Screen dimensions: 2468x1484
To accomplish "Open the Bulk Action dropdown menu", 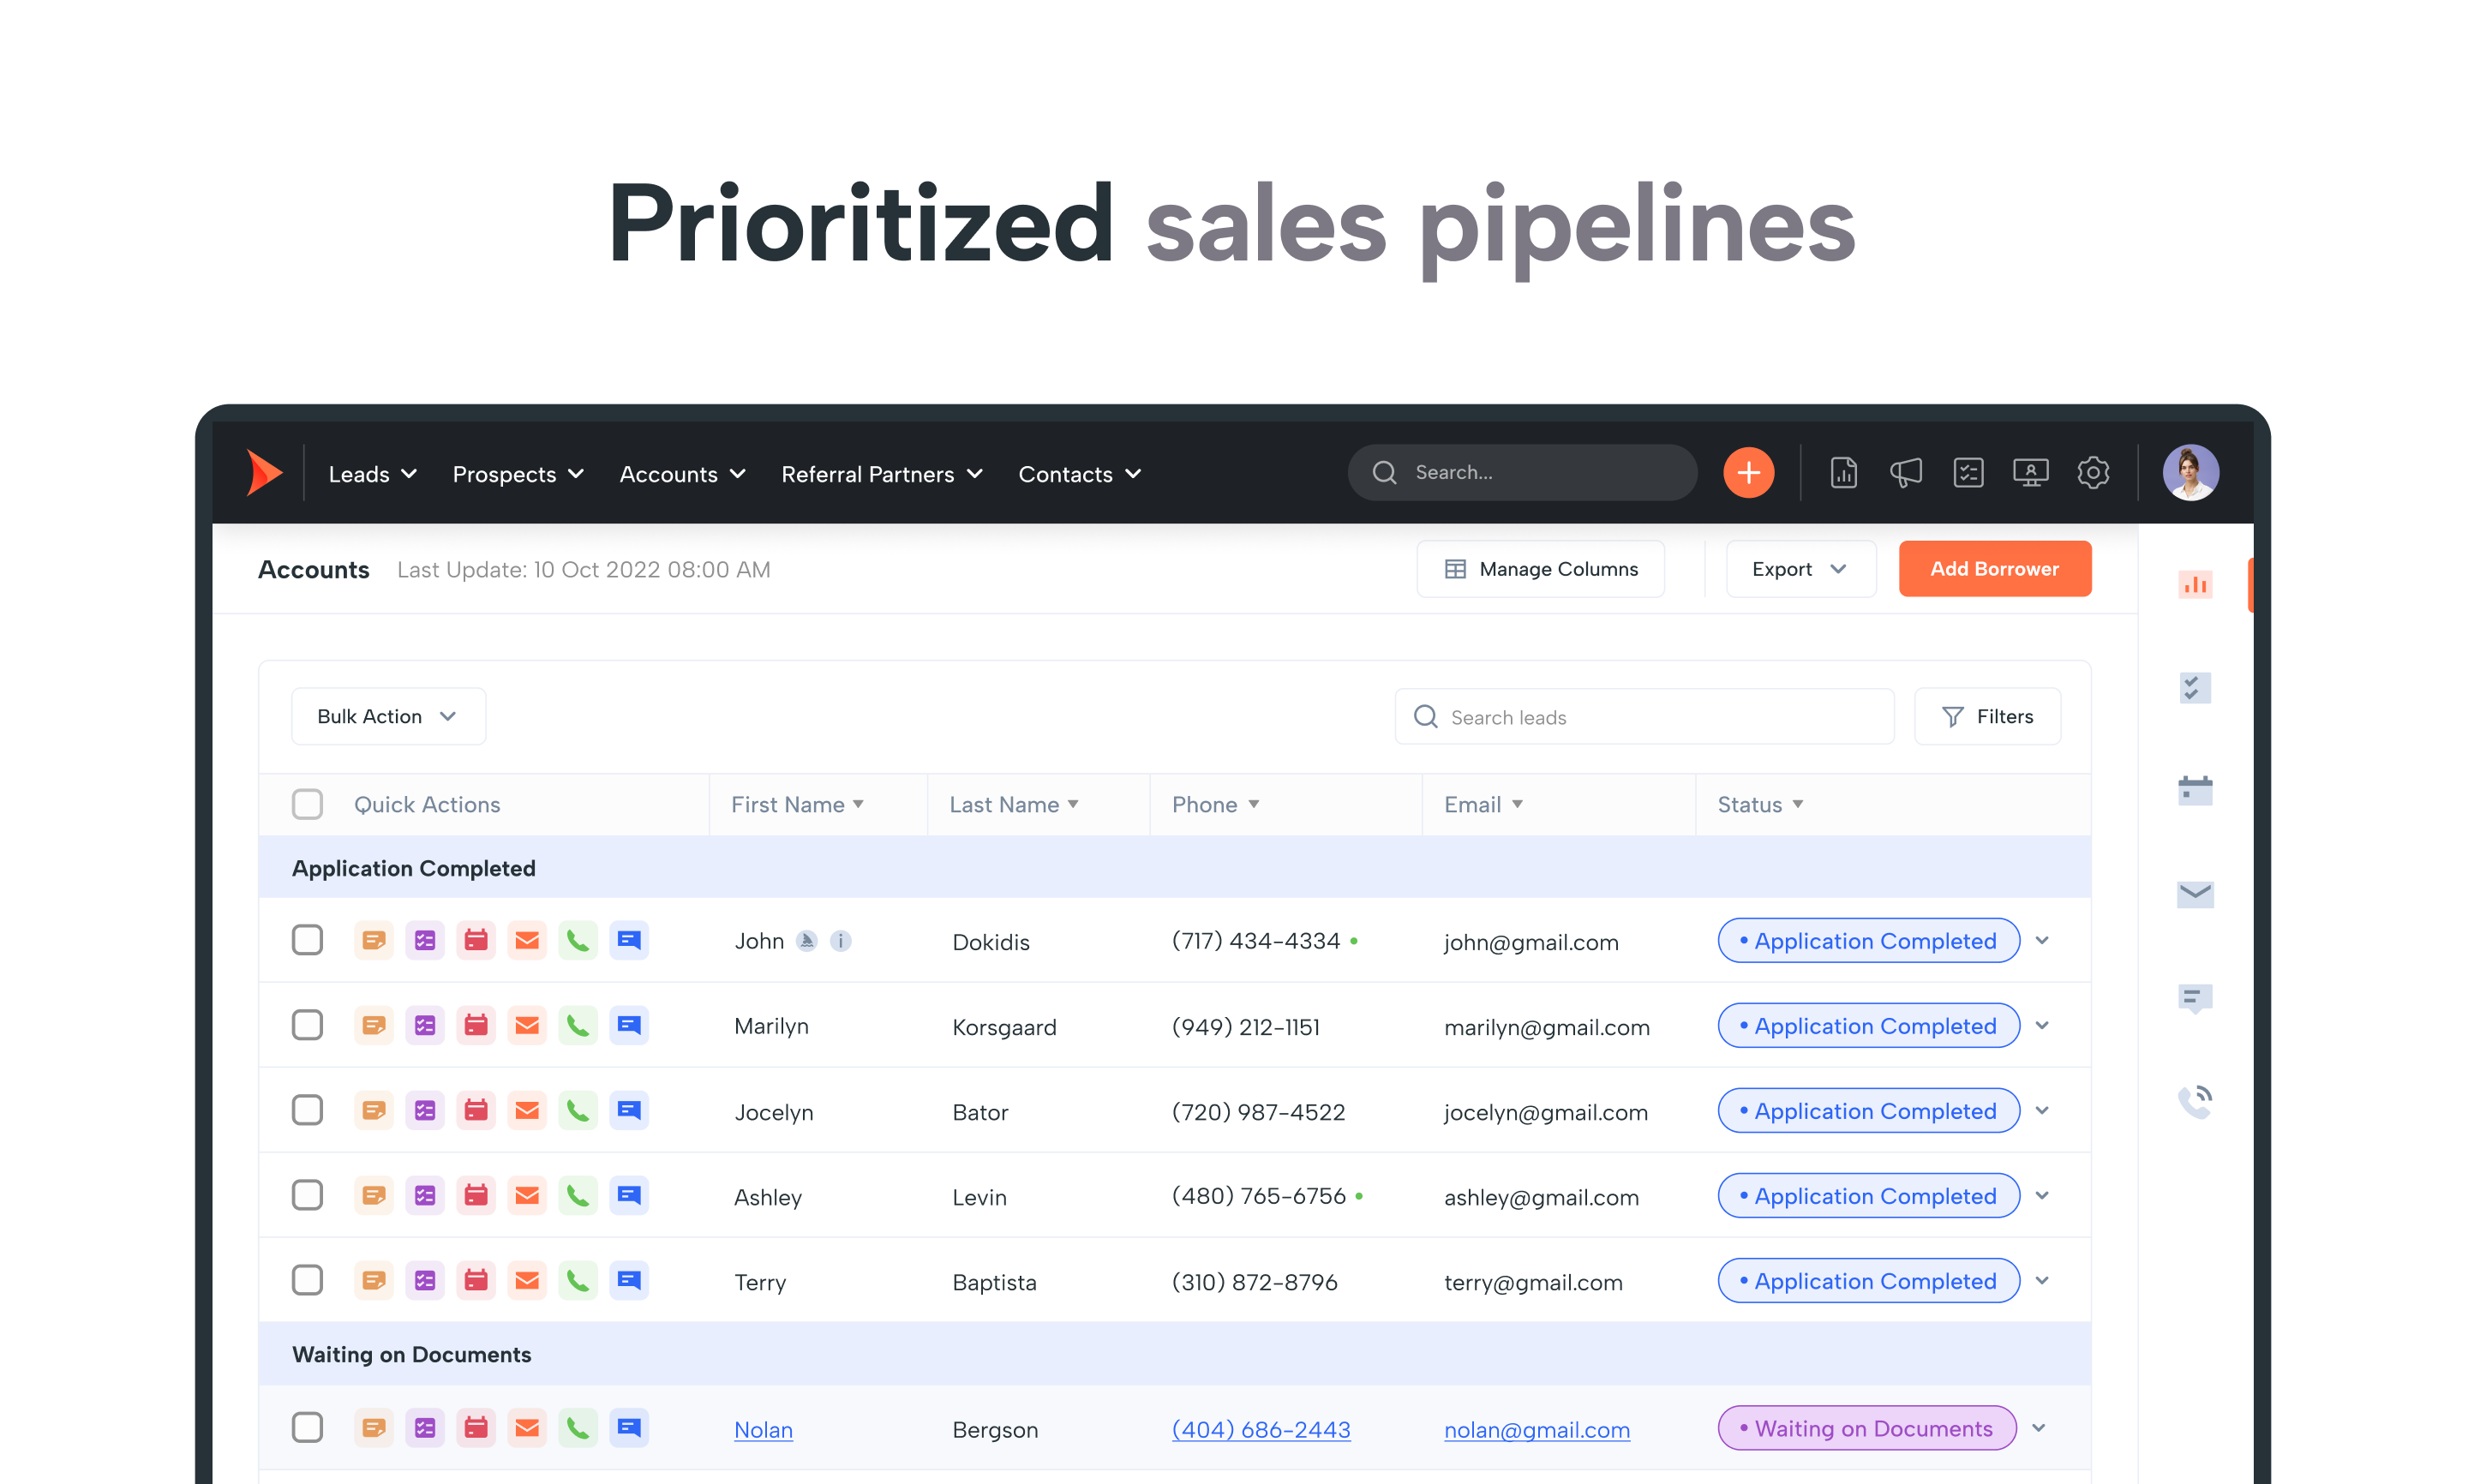I will click(x=379, y=714).
